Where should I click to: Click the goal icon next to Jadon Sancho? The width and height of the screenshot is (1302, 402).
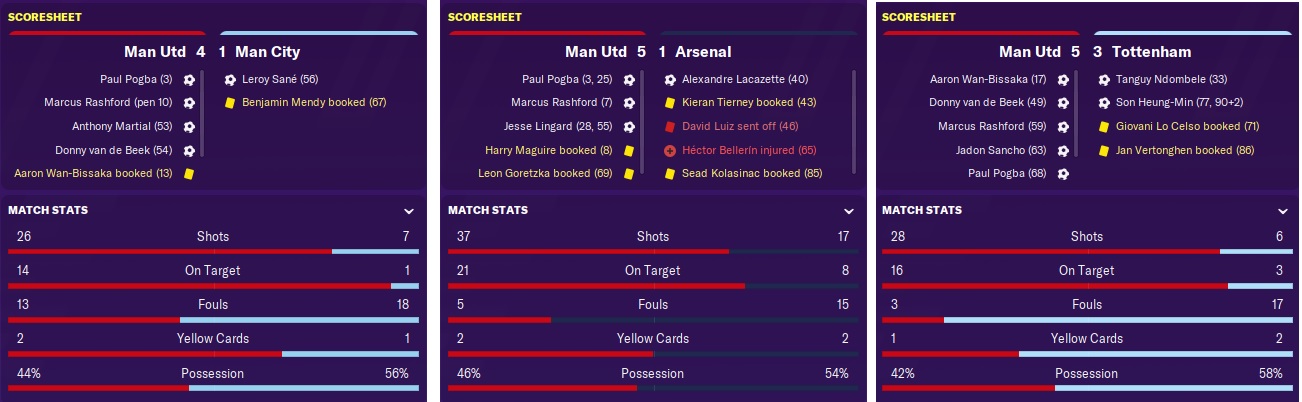[x=1062, y=150]
